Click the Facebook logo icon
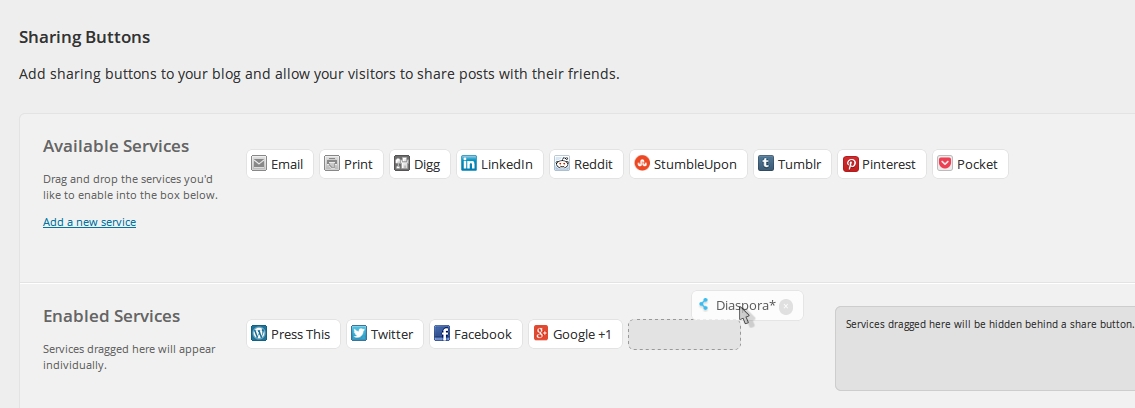Viewport: 1135px width, 408px height. (x=442, y=334)
